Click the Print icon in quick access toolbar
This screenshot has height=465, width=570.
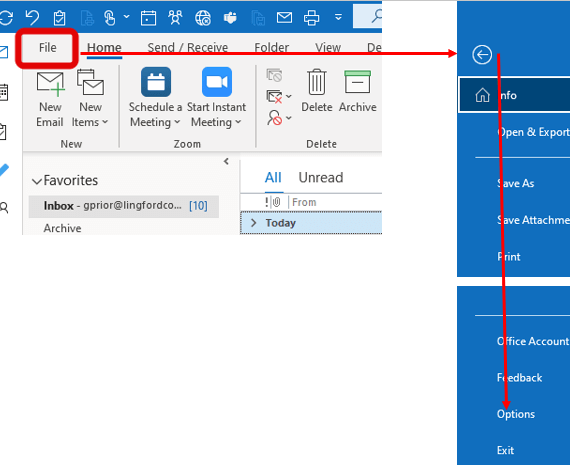(312, 17)
